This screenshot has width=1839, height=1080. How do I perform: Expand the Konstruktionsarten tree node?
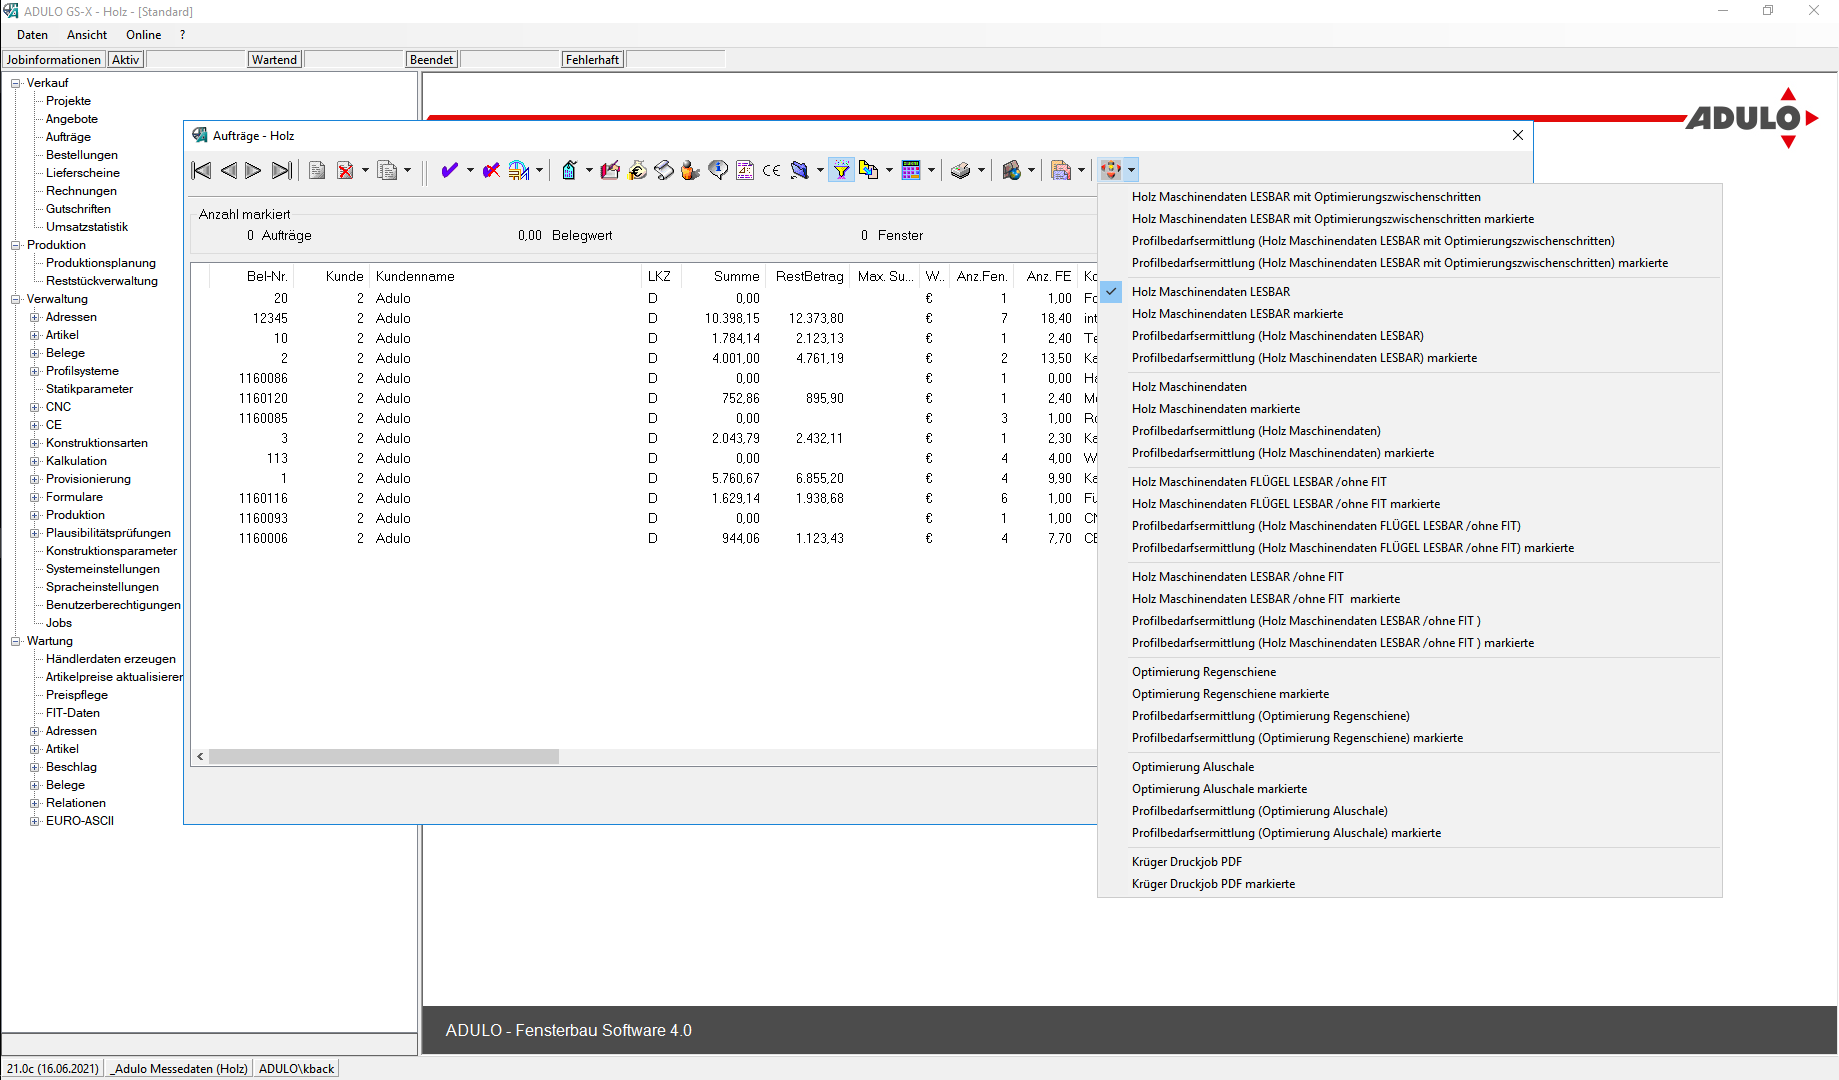(x=35, y=443)
